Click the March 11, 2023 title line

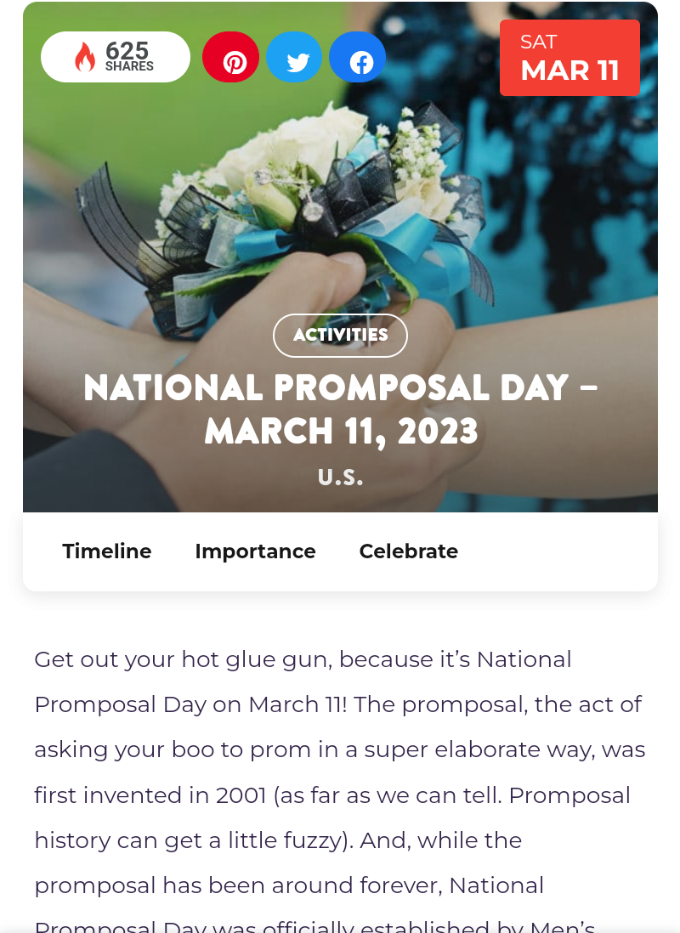tap(341, 432)
